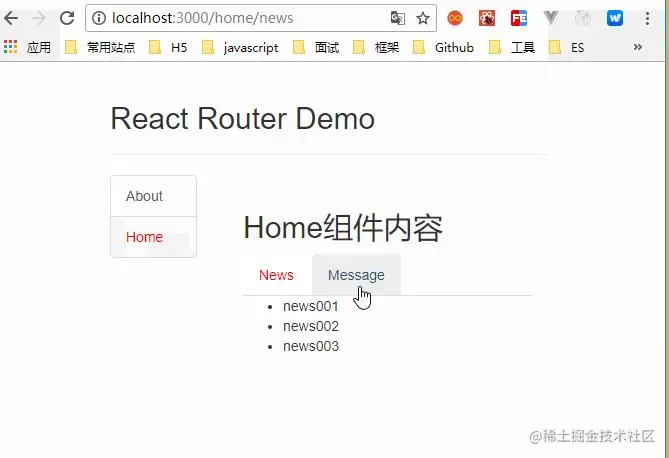Open the Apps shortcut in bookmarks bar
Image resolution: width=669 pixels, height=458 pixels.
coord(27,47)
